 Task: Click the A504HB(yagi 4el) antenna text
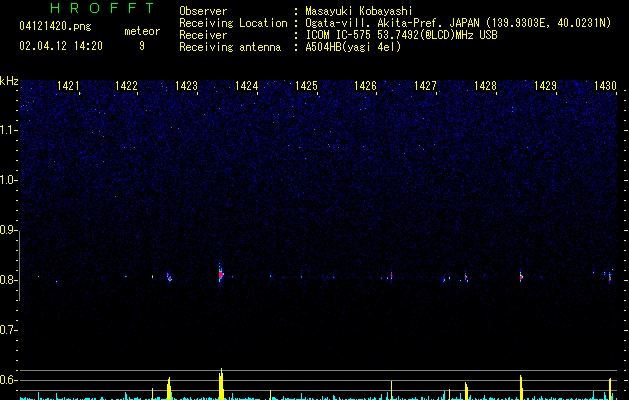pyautogui.click(x=353, y=47)
